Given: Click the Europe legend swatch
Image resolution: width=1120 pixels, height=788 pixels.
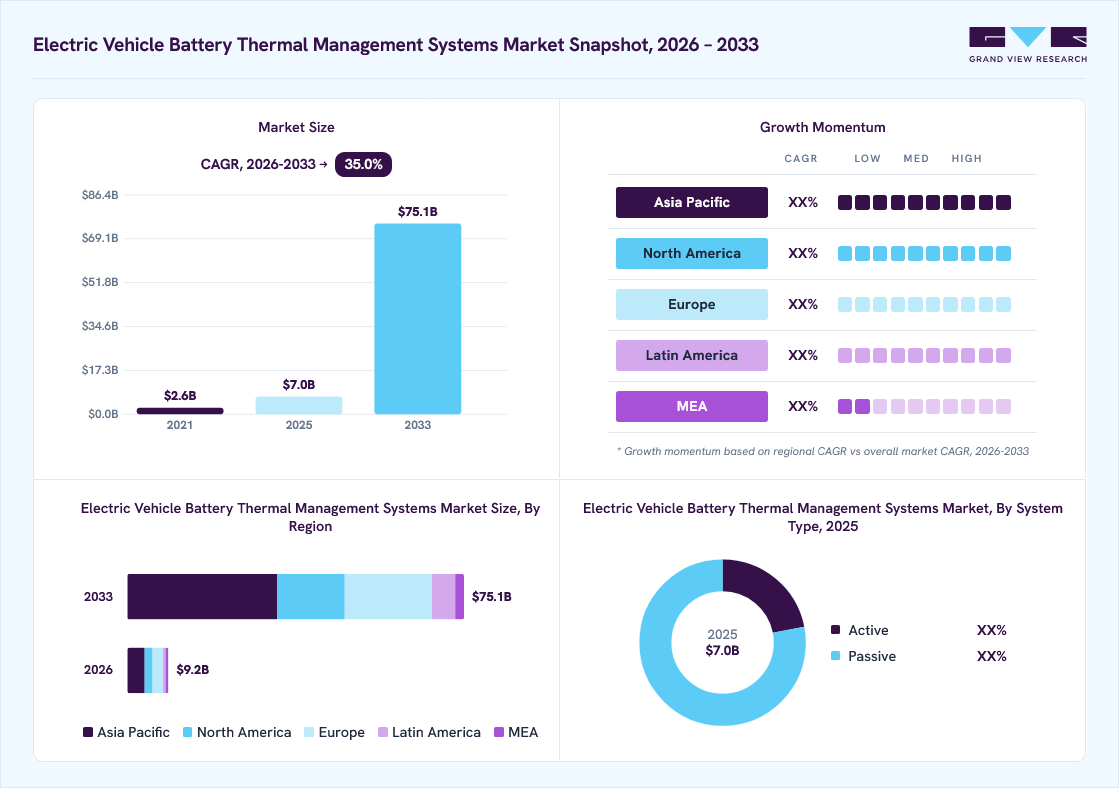Looking at the screenshot, I should click(309, 732).
